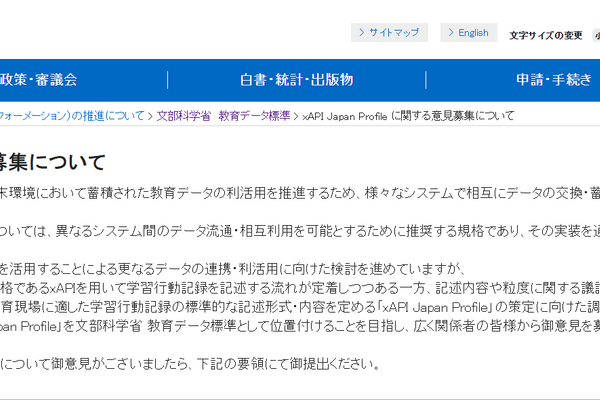Click the sentence について御意見がございましたら
The image size is (600, 400).
click(x=190, y=364)
